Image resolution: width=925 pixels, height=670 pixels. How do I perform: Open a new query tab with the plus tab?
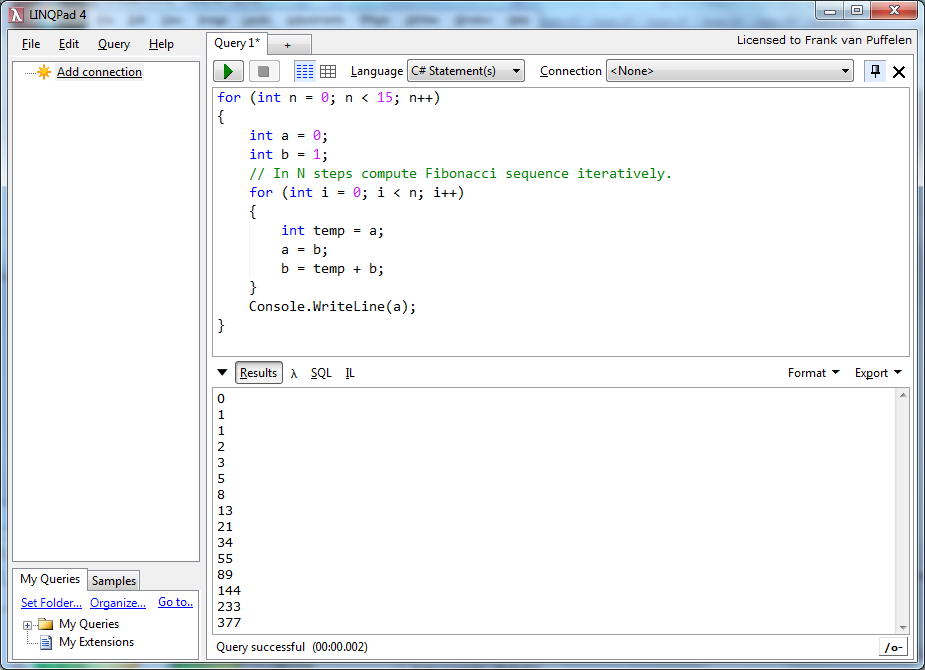coord(288,45)
